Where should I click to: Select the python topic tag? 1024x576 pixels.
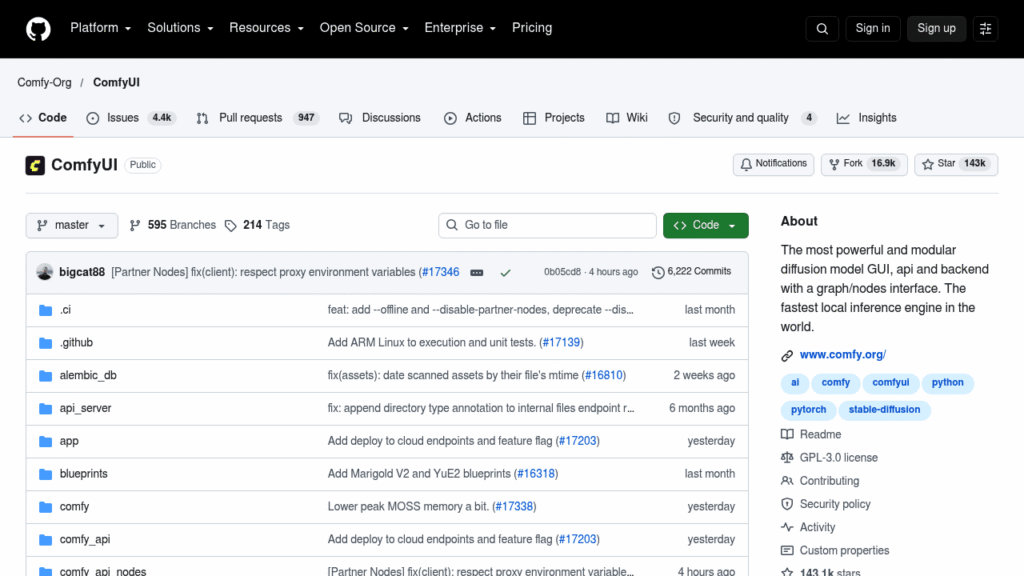pos(947,383)
